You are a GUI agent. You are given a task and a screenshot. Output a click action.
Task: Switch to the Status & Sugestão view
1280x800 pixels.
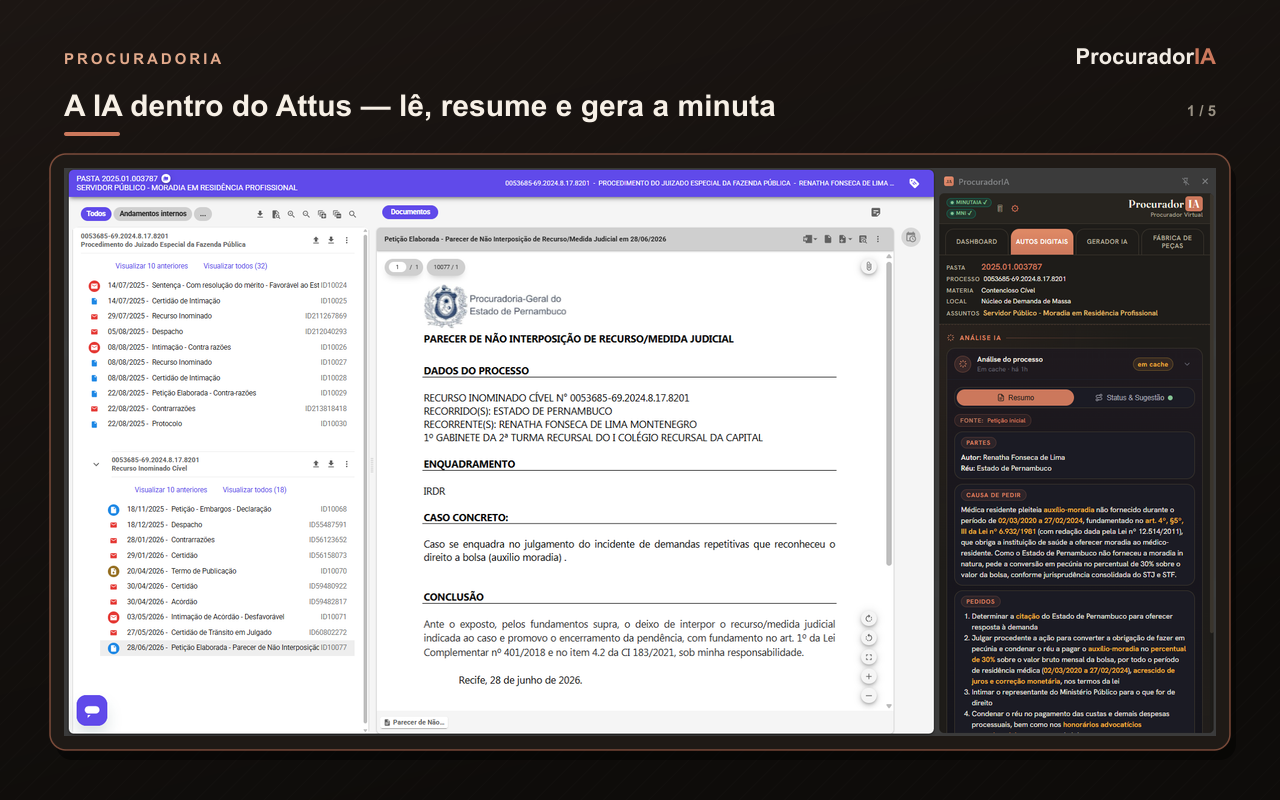tap(1134, 398)
